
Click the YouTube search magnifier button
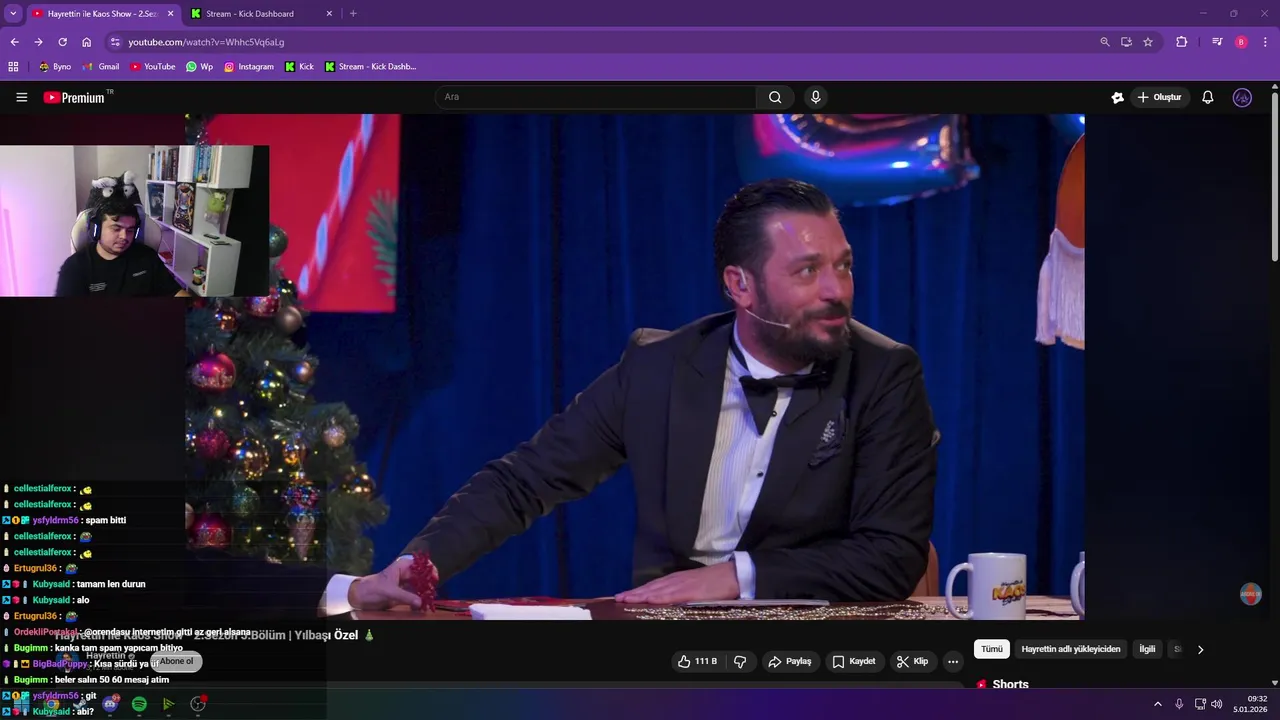(775, 97)
